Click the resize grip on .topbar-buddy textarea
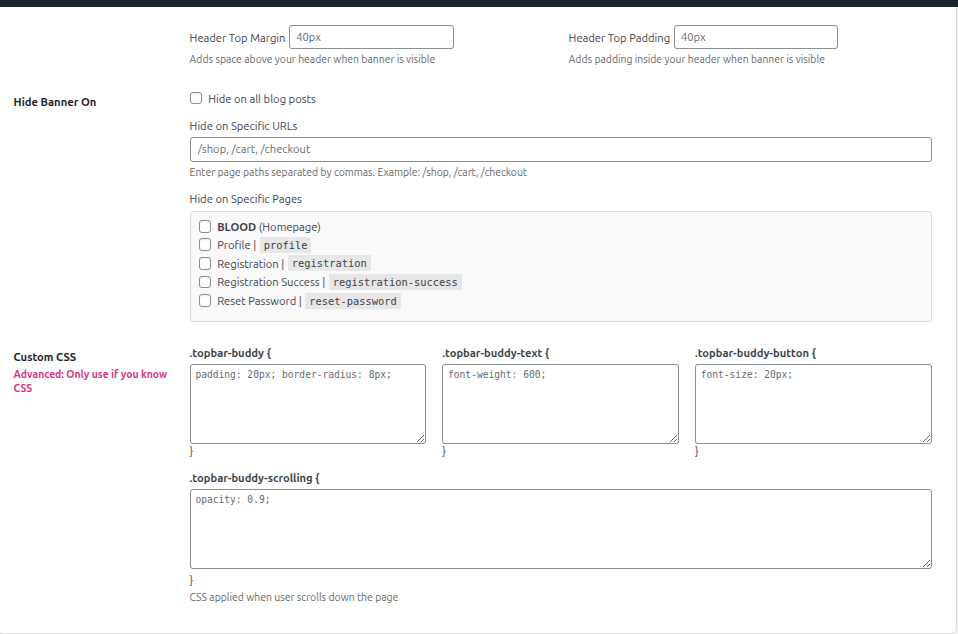Screen dimensions: 958x634 click(421, 437)
